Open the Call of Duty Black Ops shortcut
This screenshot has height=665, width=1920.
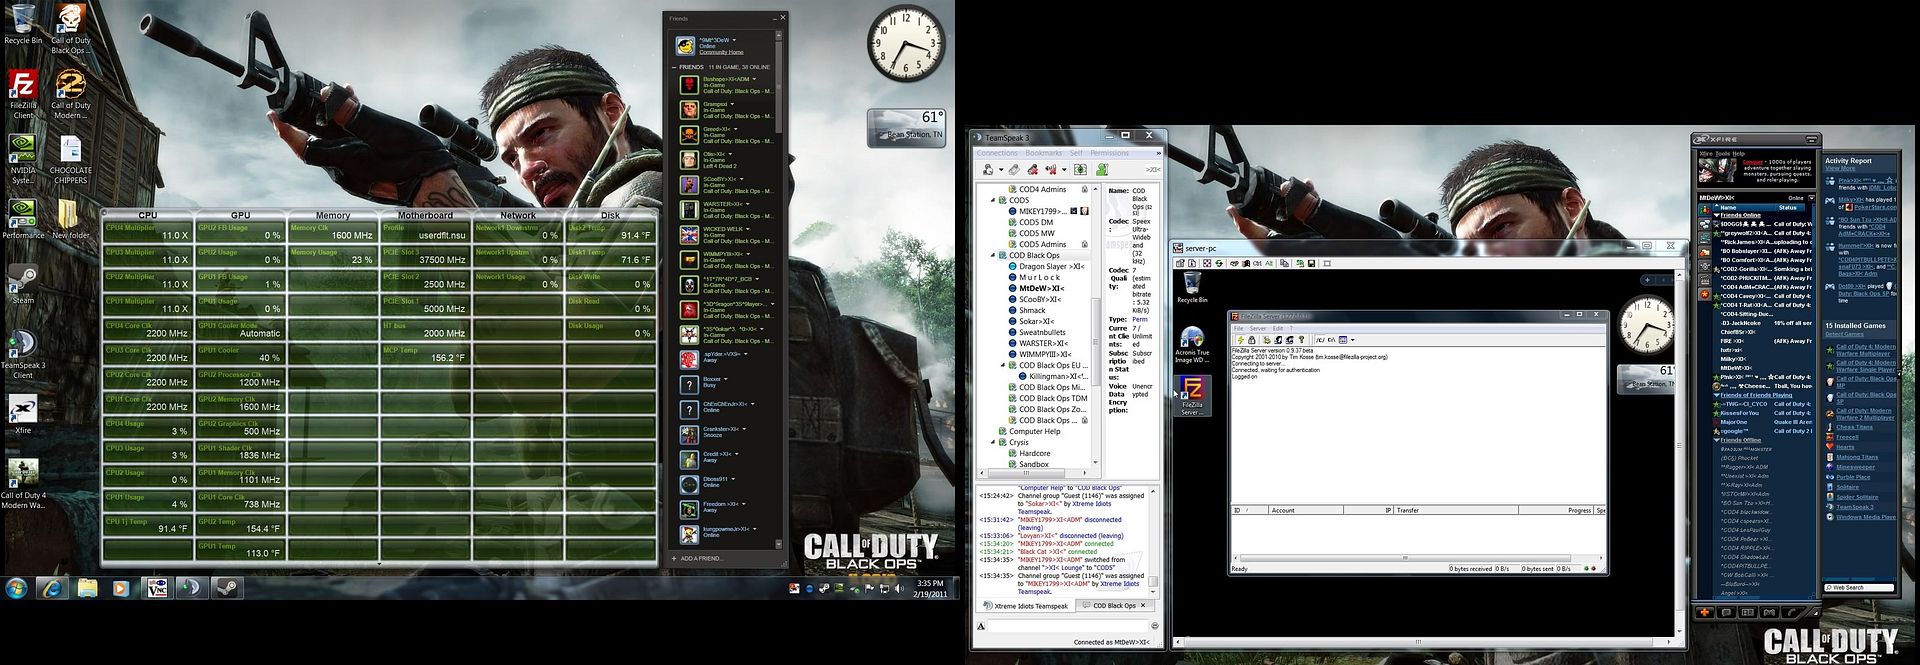click(x=70, y=30)
